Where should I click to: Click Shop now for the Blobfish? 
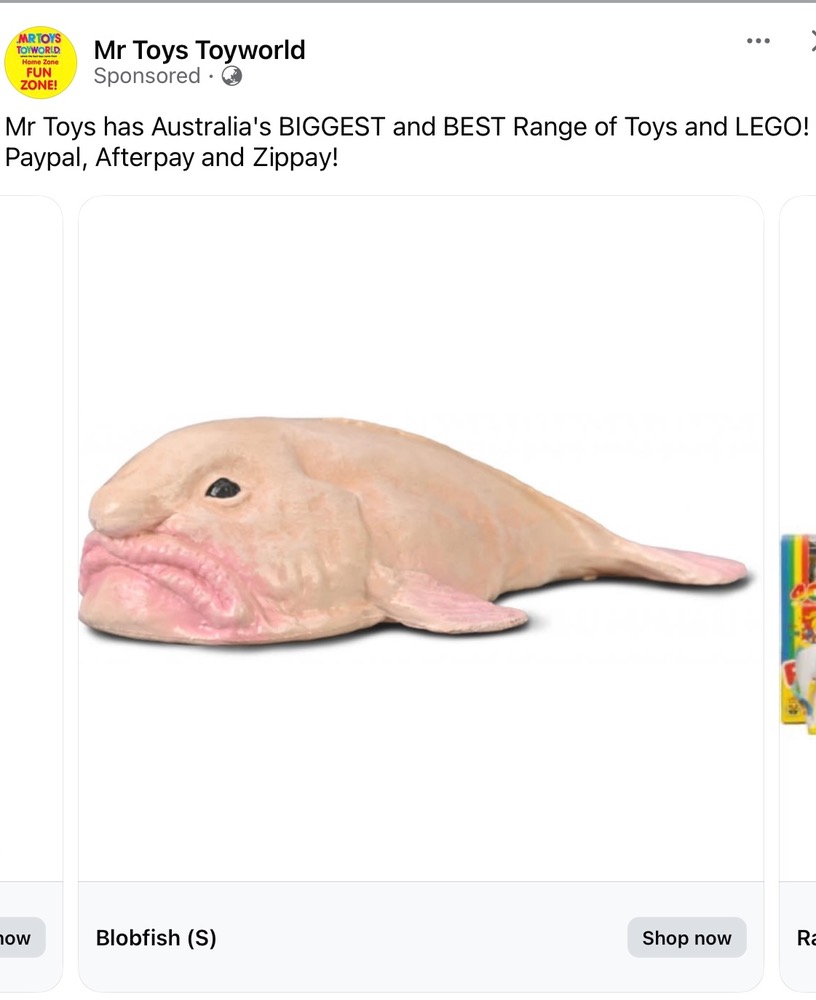tap(686, 938)
